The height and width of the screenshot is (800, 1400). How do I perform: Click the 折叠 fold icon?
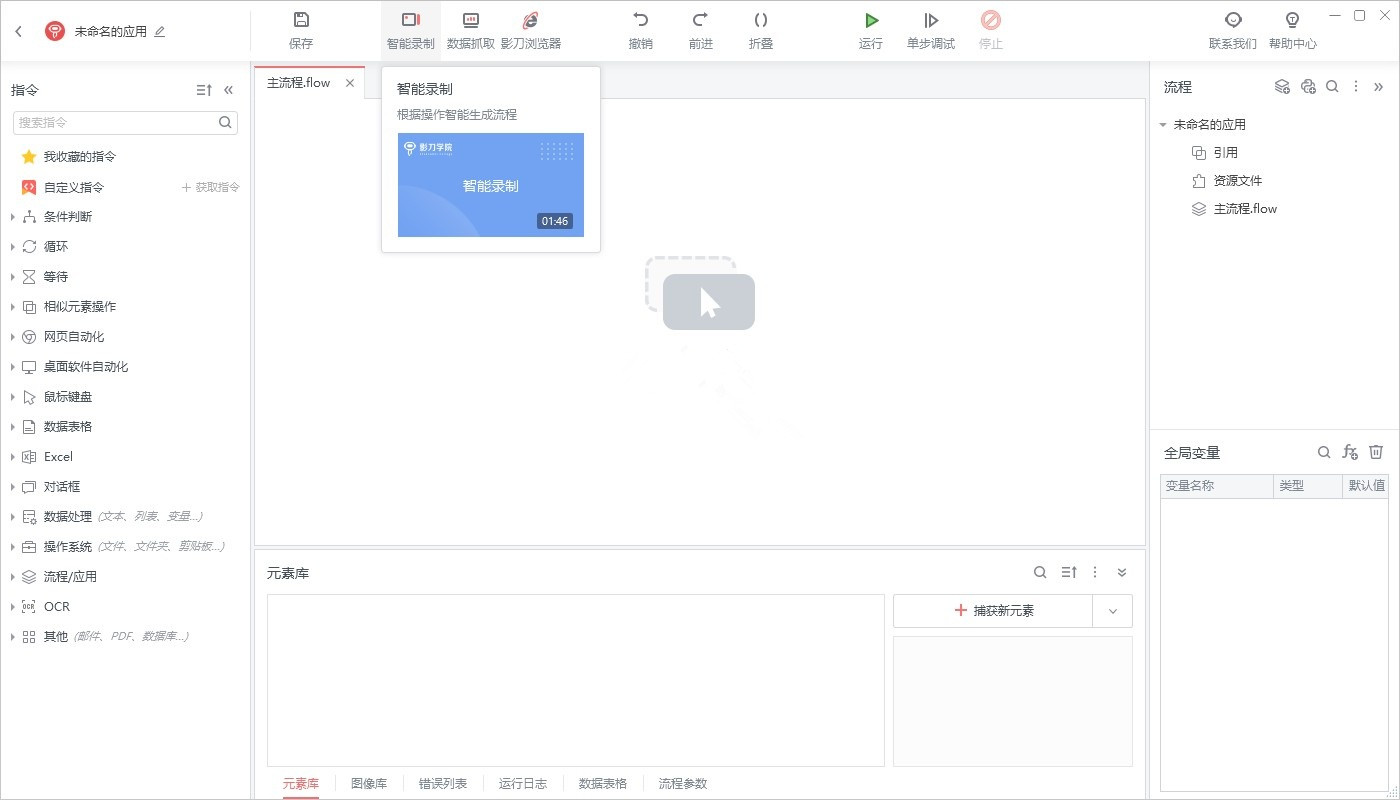coord(761,21)
